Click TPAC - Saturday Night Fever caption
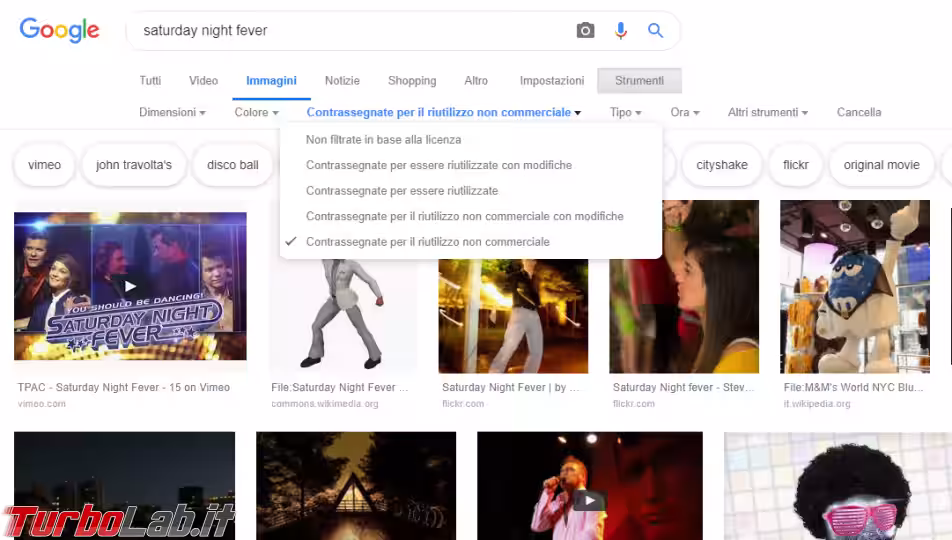The image size is (952, 540). [124, 388]
